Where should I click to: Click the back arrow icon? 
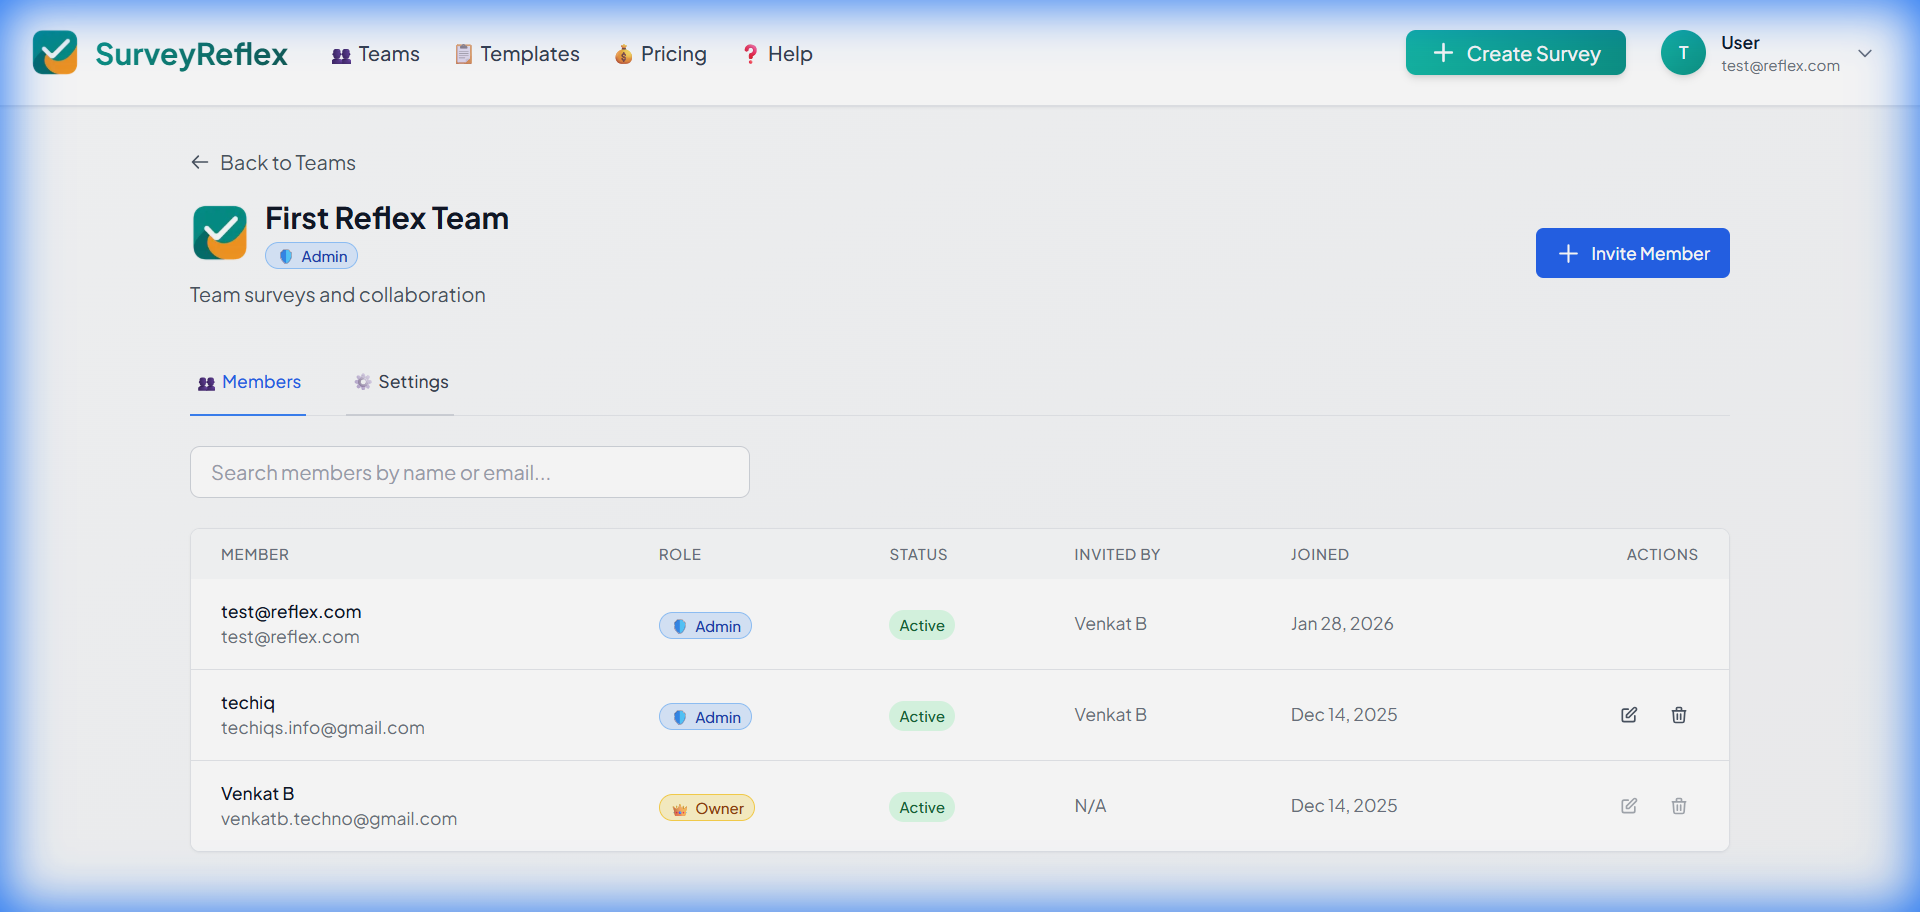pos(200,163)
